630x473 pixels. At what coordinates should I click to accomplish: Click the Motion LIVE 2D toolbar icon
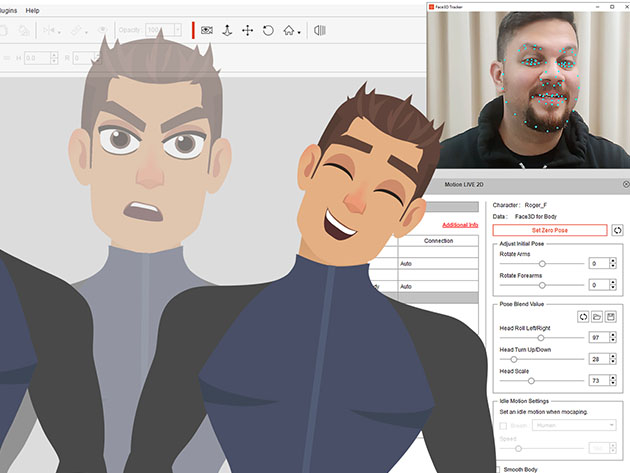[320, 30]
